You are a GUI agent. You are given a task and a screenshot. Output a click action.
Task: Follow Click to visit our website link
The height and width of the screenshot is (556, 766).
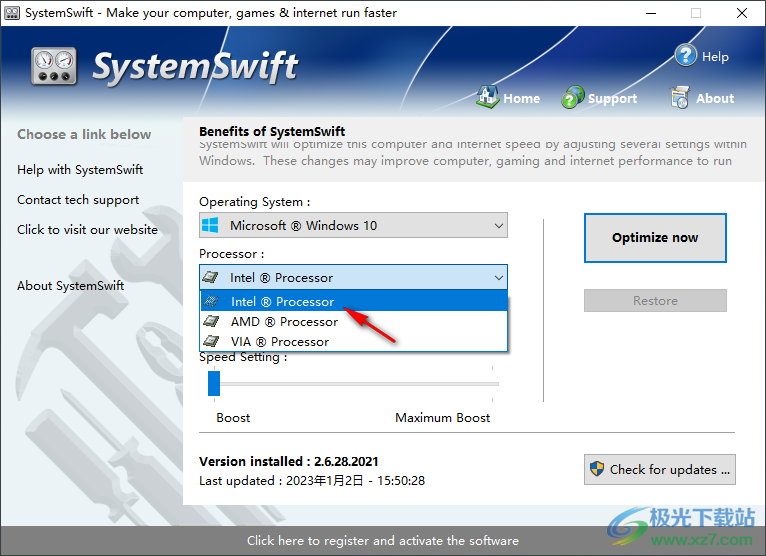click(87, 230)
